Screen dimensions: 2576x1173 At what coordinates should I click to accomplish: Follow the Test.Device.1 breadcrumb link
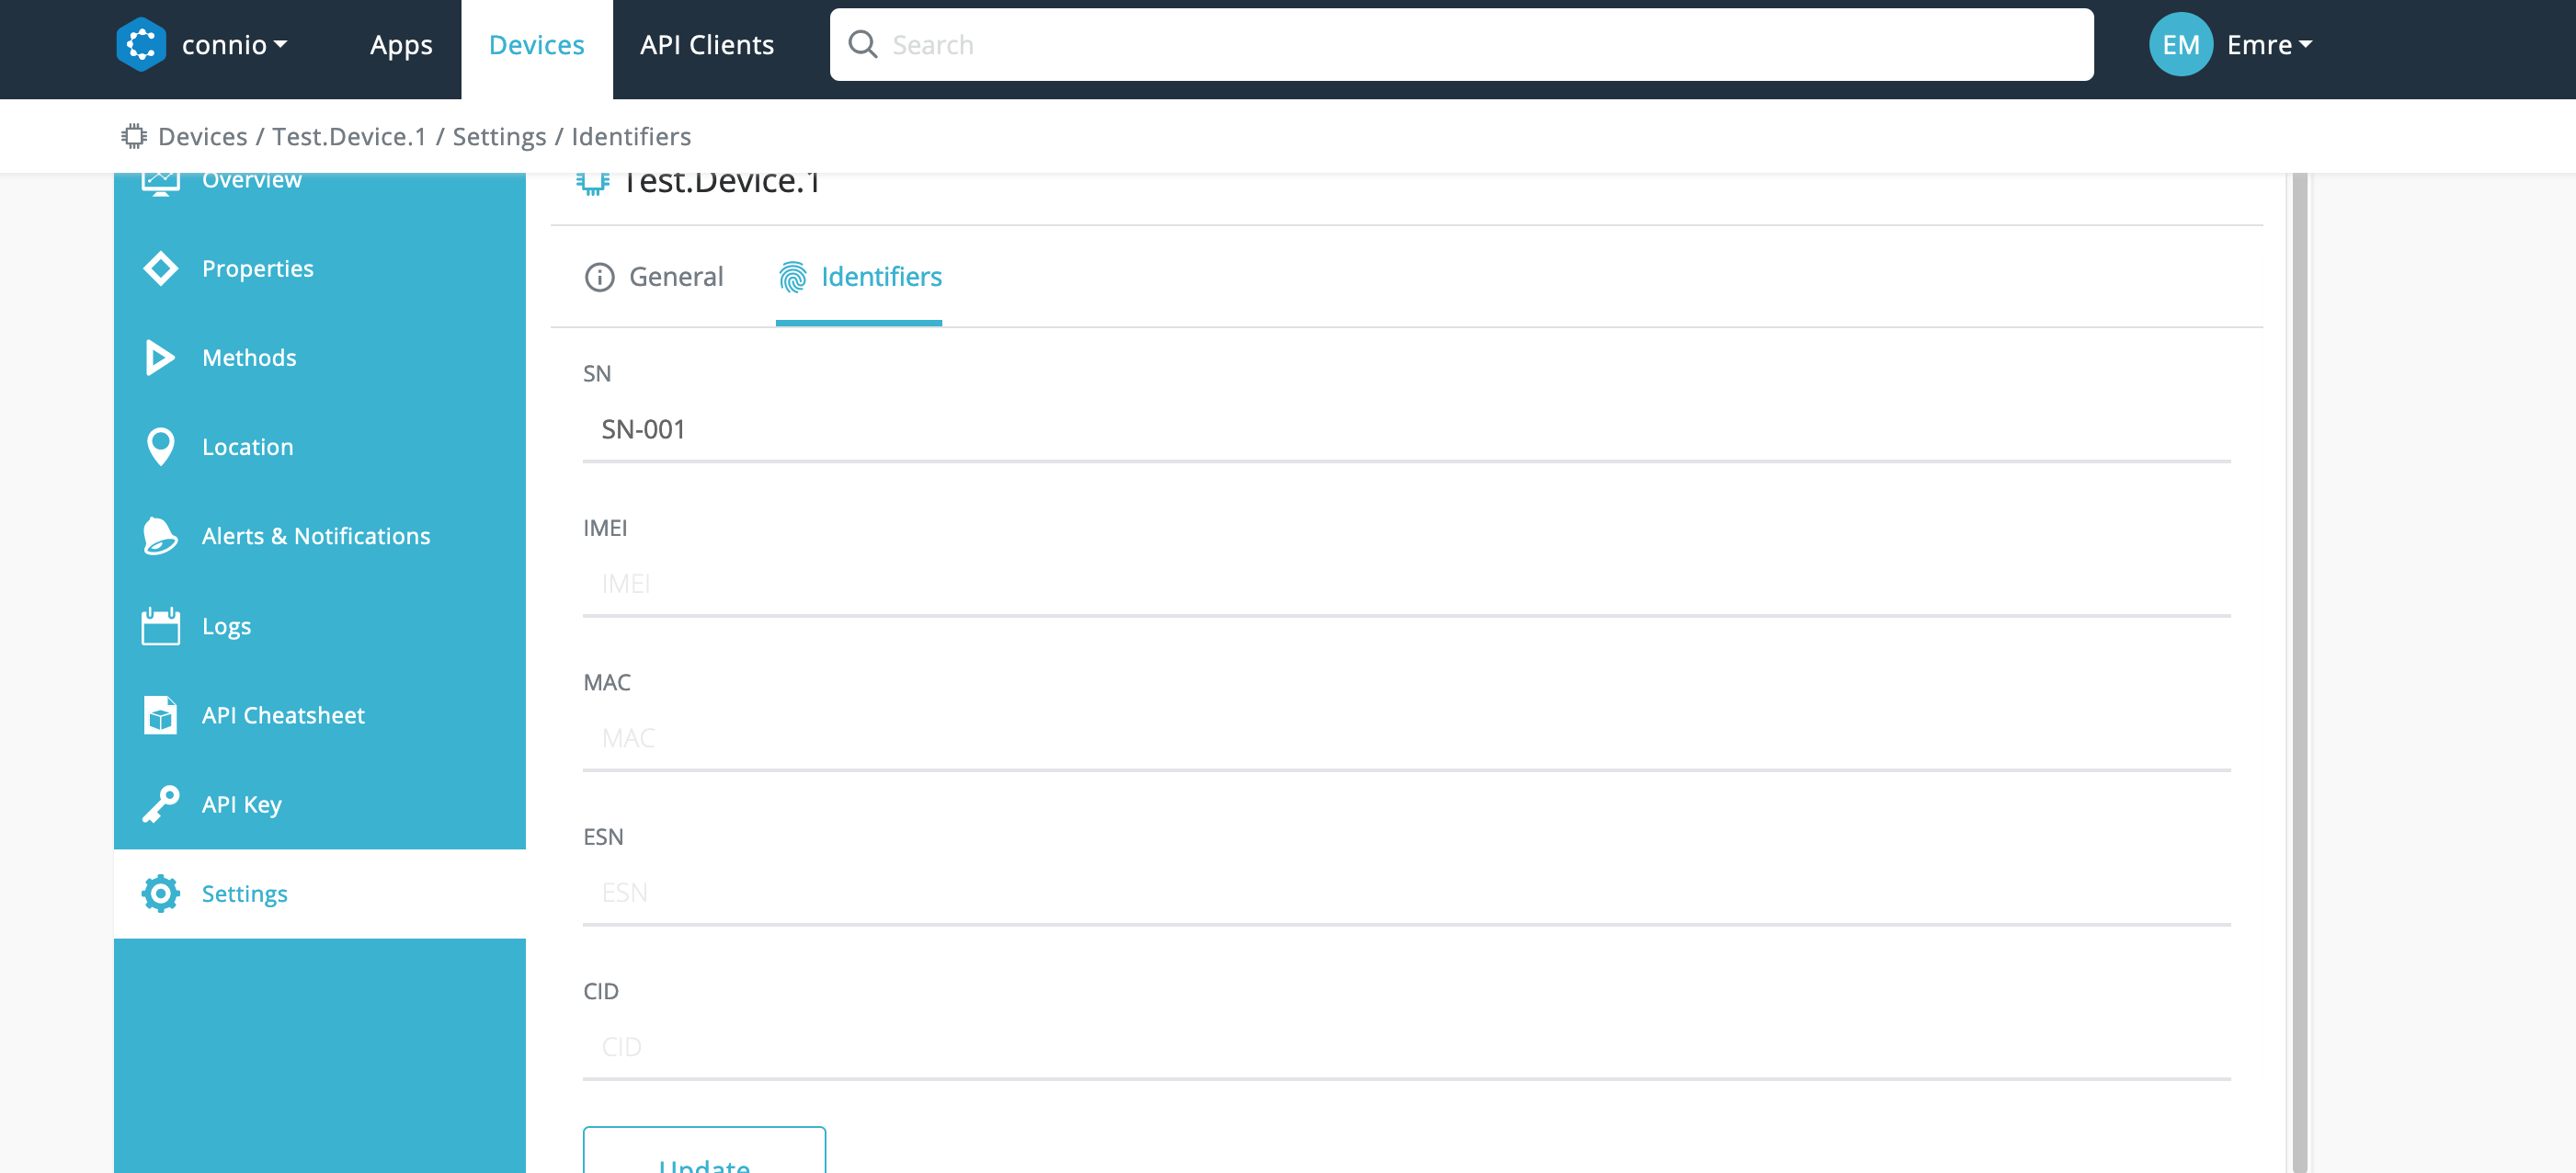[x=349, y=136]
